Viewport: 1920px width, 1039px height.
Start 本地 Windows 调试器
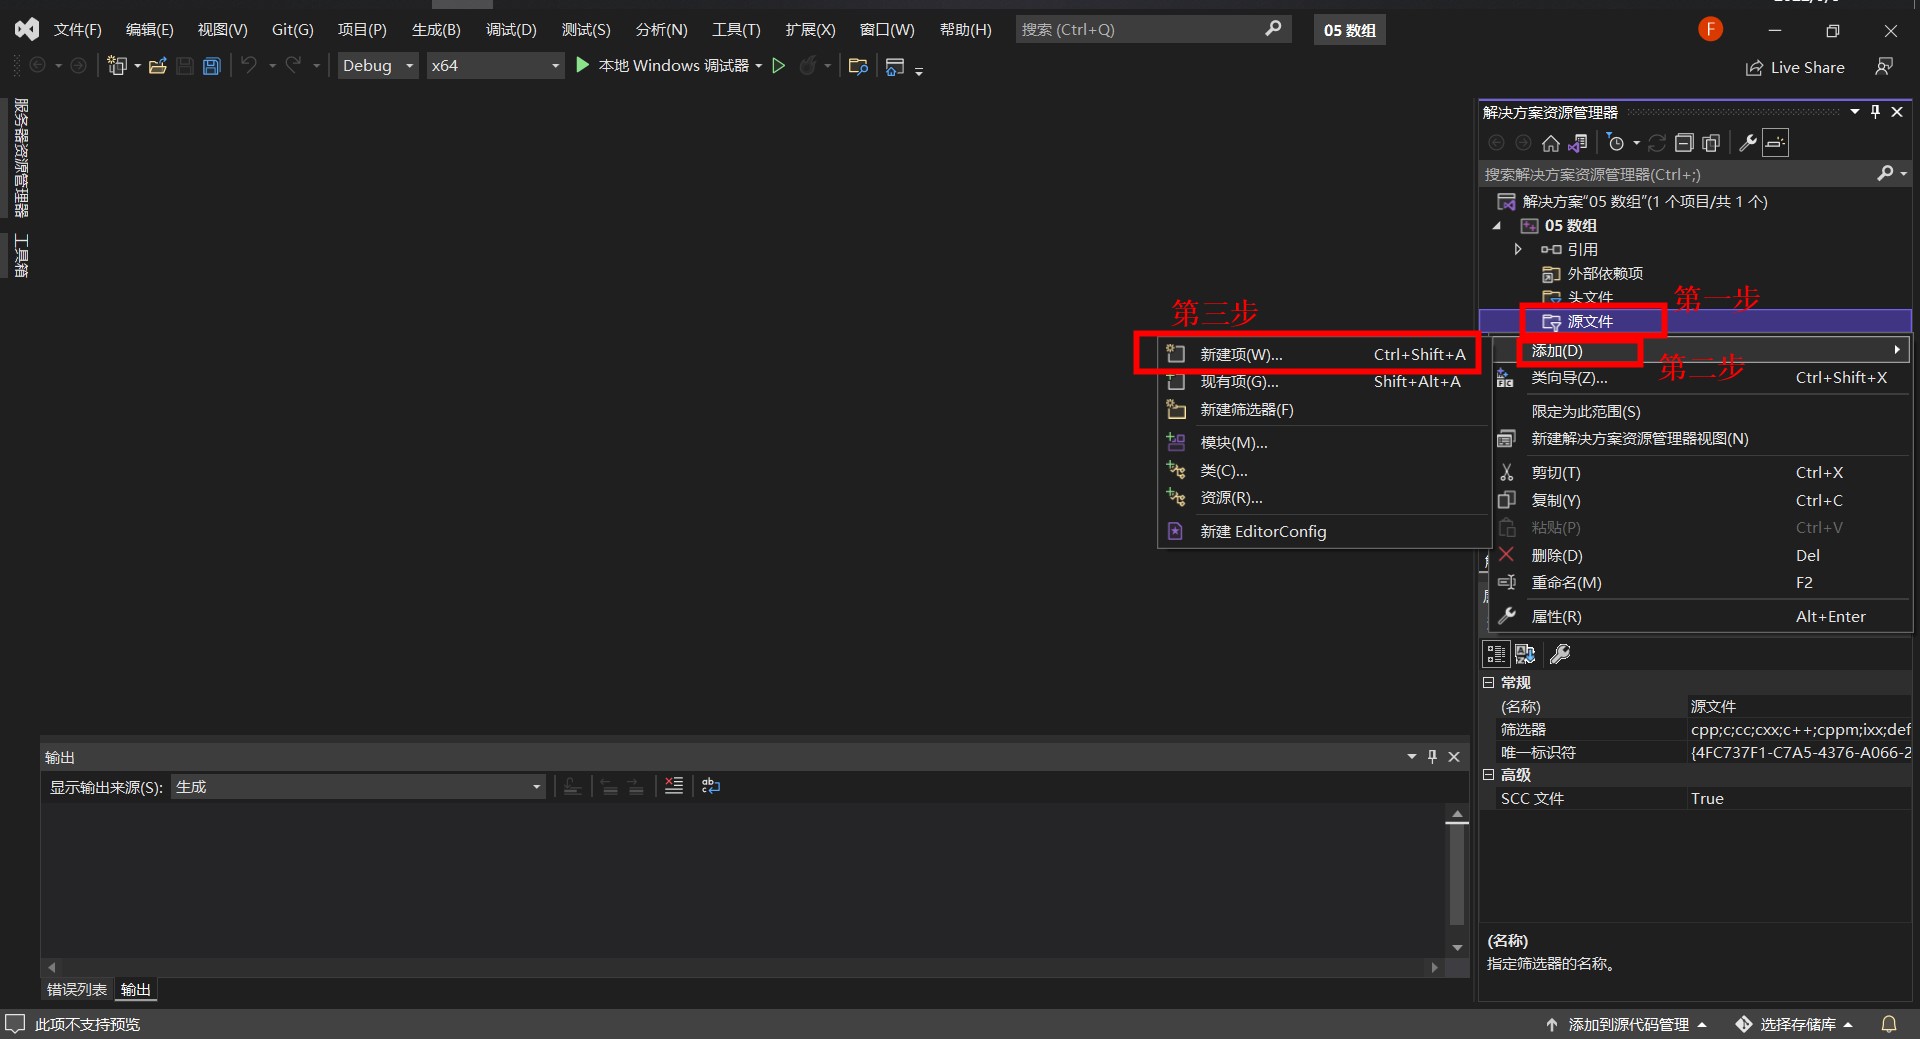coord(662,66)
